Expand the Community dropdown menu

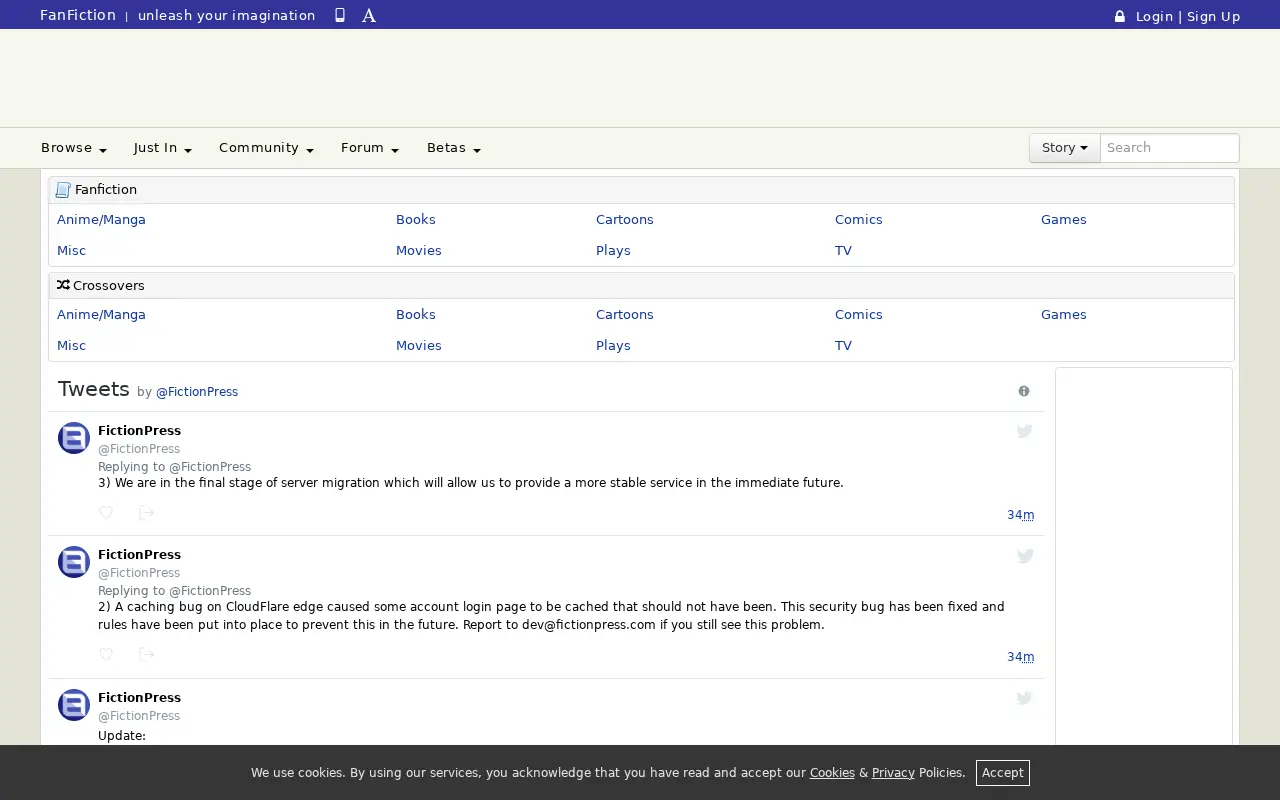(x=266, y=148)
